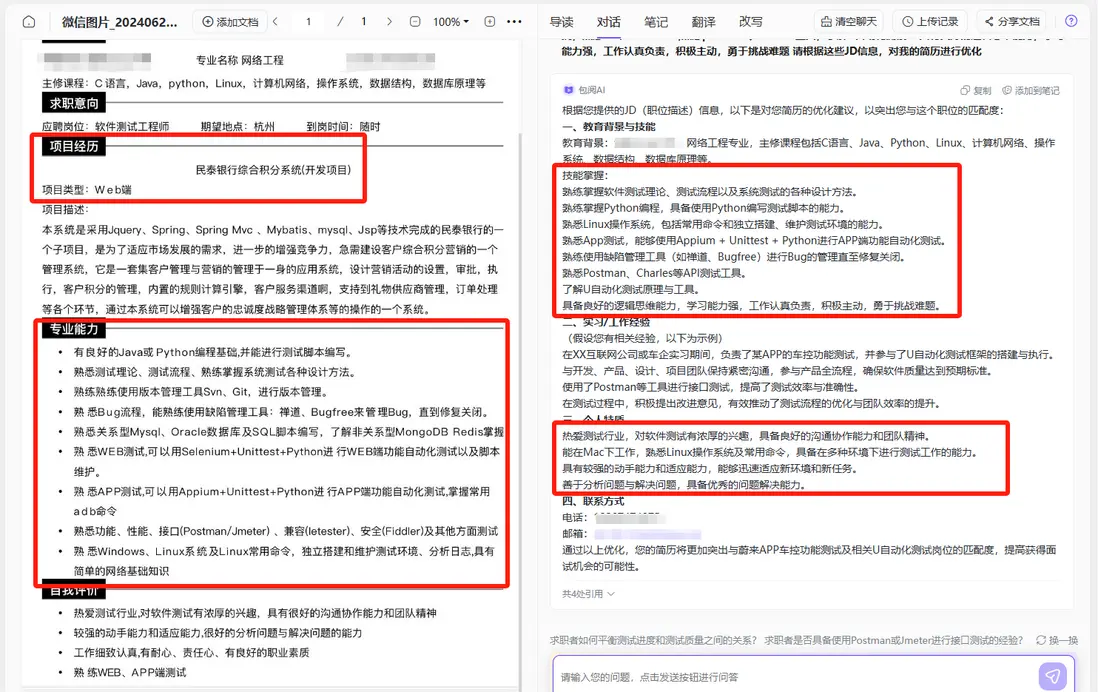Open the more options ellipsis menu

(x=514, y=22)
